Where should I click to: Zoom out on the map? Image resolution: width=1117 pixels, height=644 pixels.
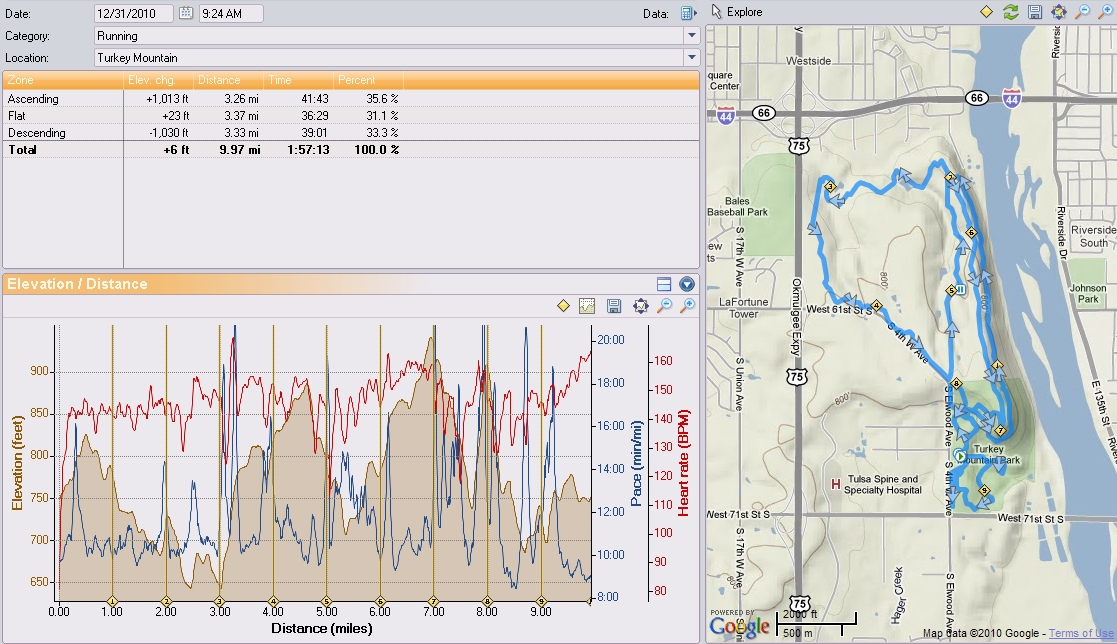1082,11
